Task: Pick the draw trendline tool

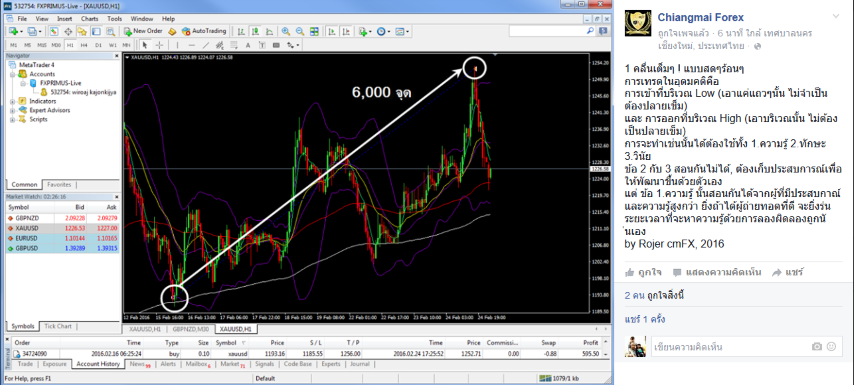Action: [206, 45]
